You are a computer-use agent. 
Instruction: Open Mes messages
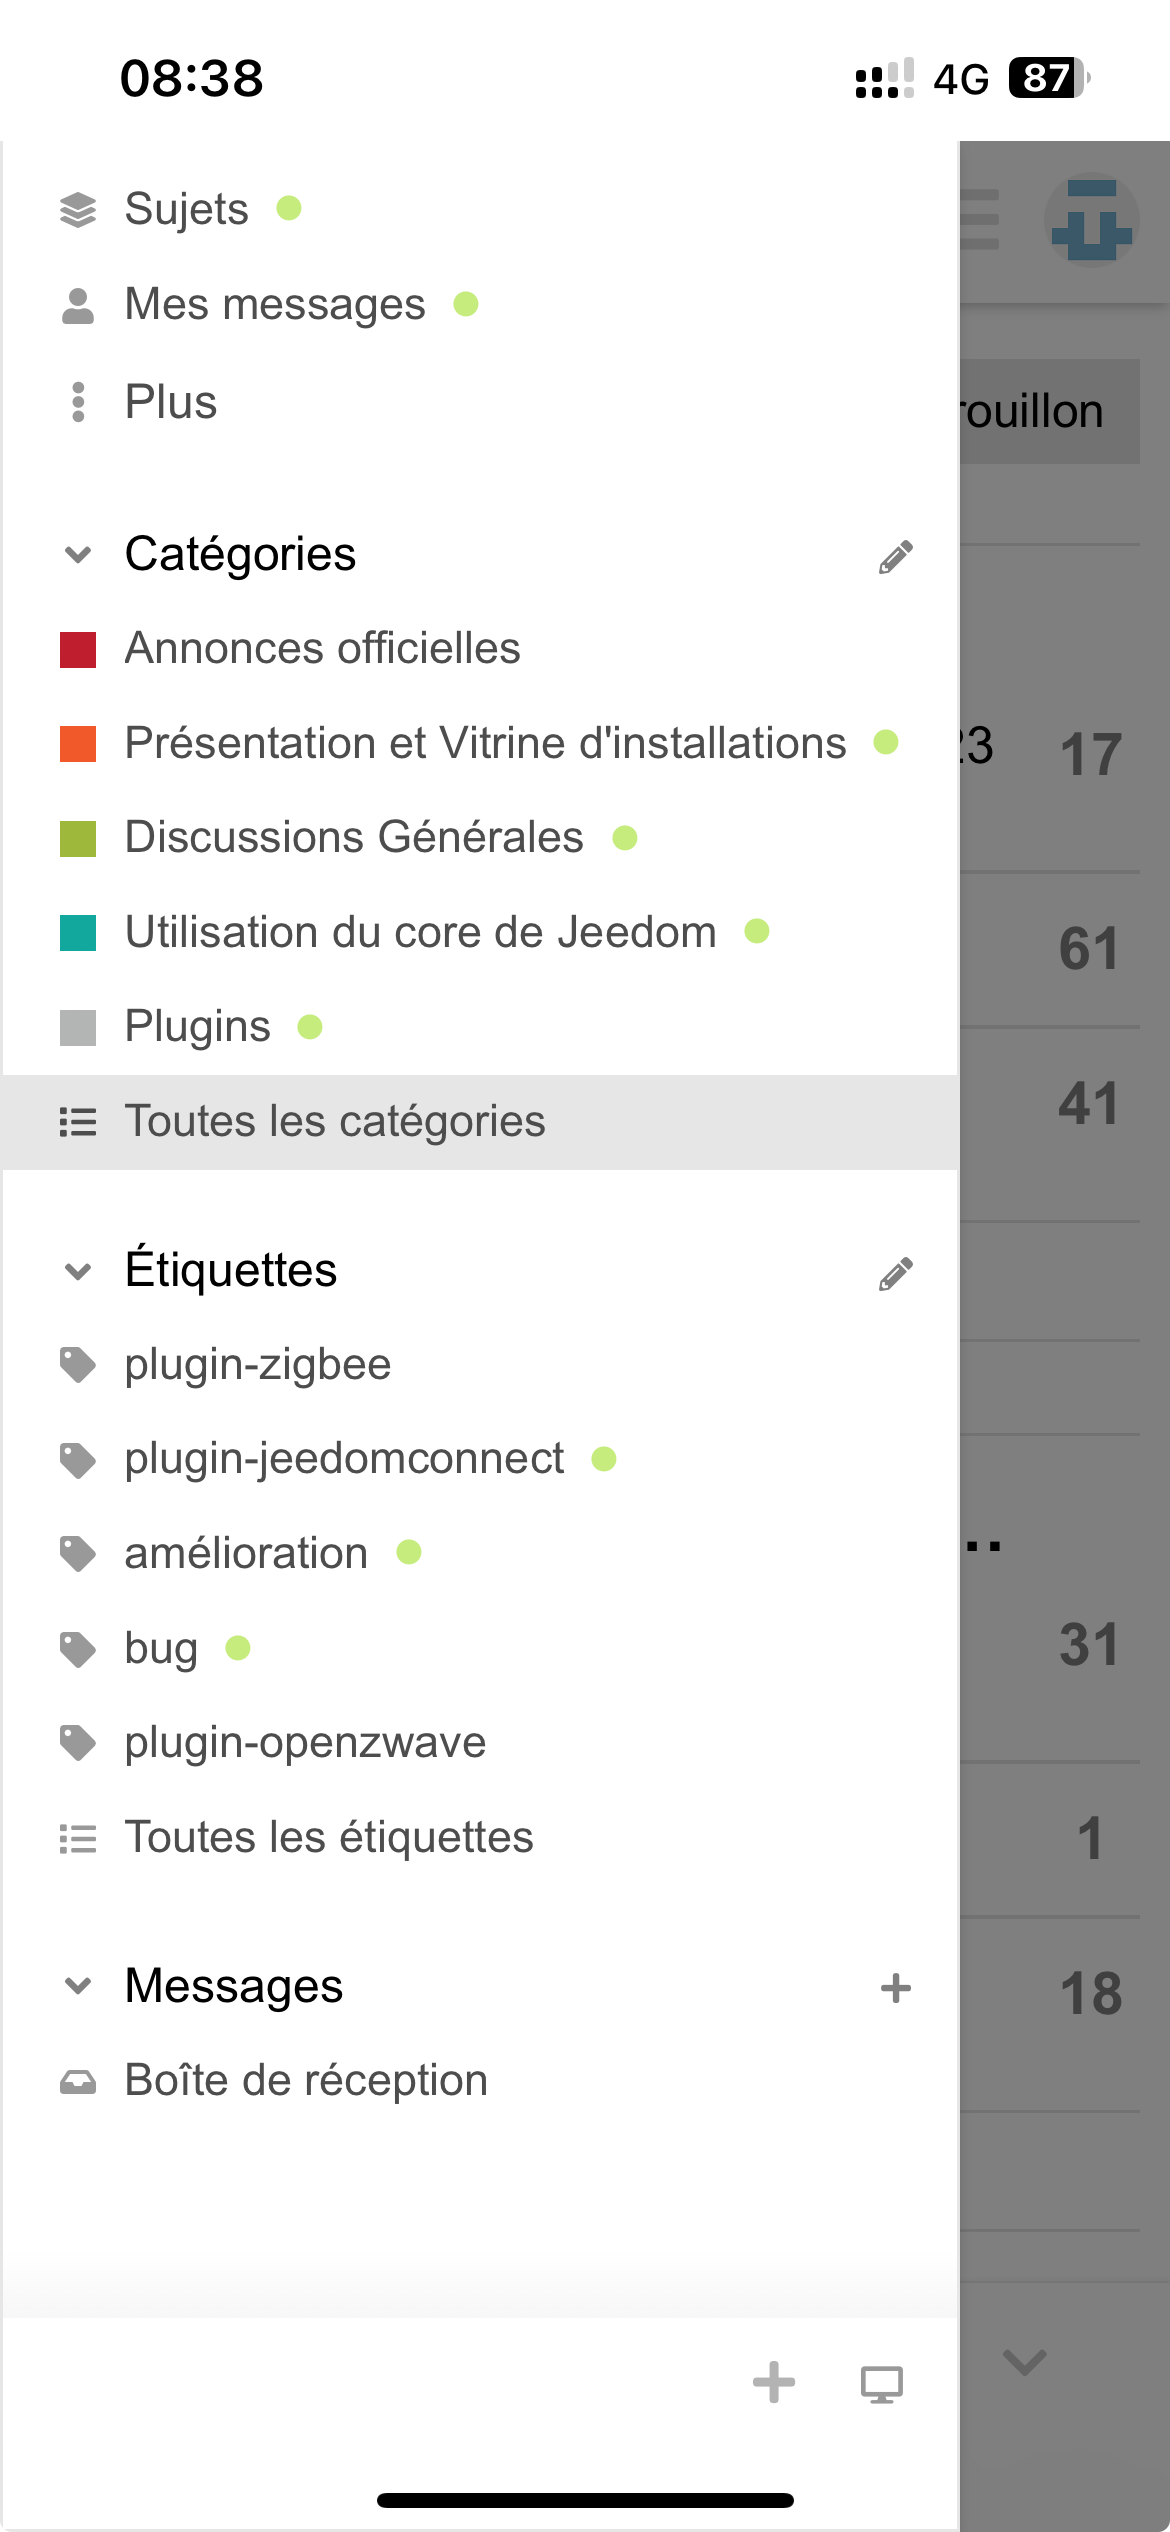click(274, 304)
